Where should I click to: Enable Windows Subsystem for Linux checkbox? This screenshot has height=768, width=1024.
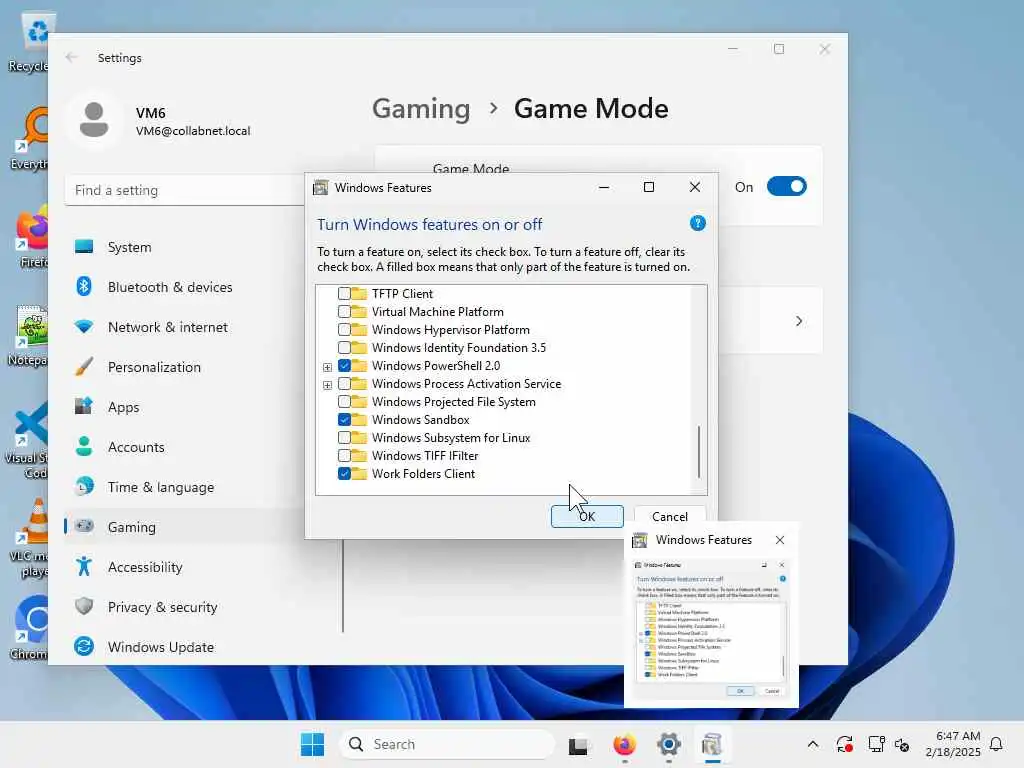coord(344,438)
